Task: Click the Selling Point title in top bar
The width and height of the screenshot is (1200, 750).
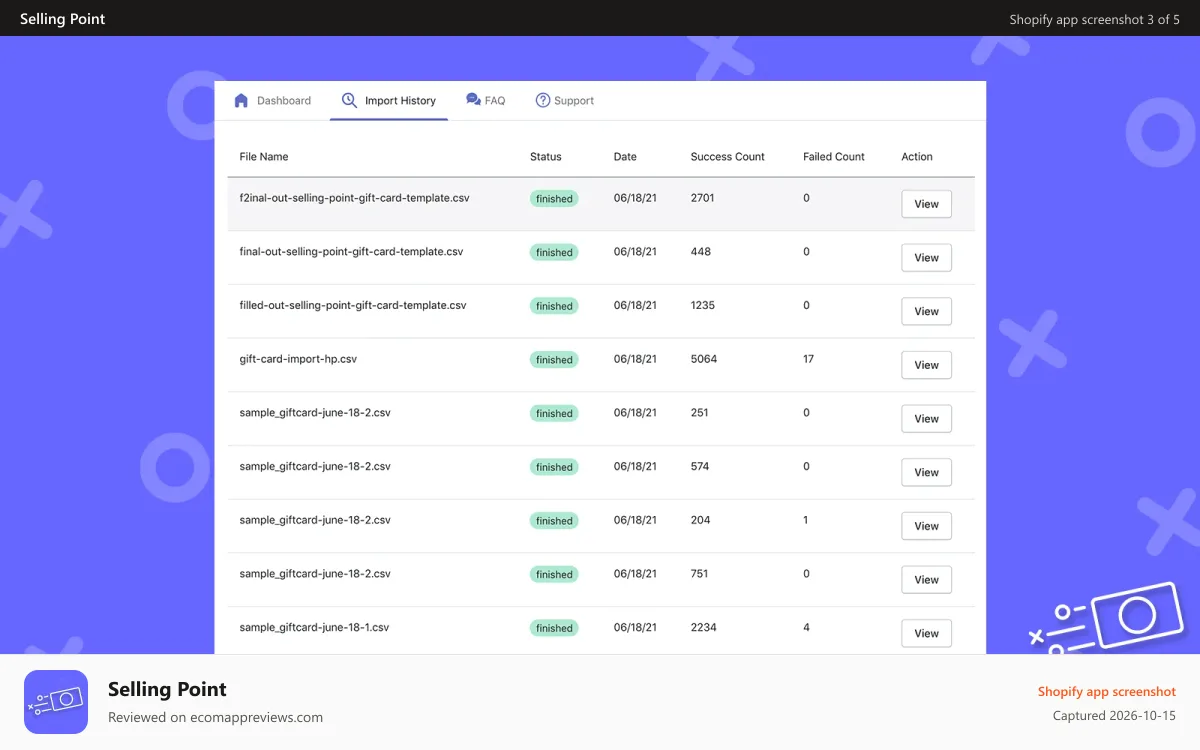Action: [62, 18]
